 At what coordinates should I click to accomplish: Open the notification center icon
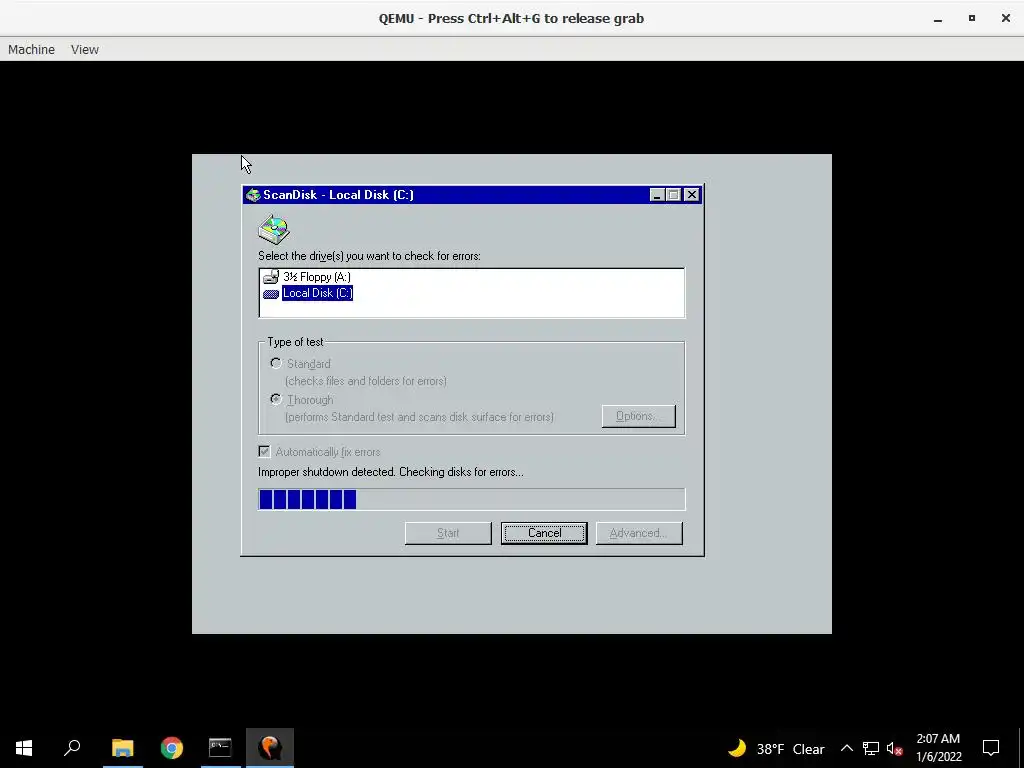coord(991,748)
